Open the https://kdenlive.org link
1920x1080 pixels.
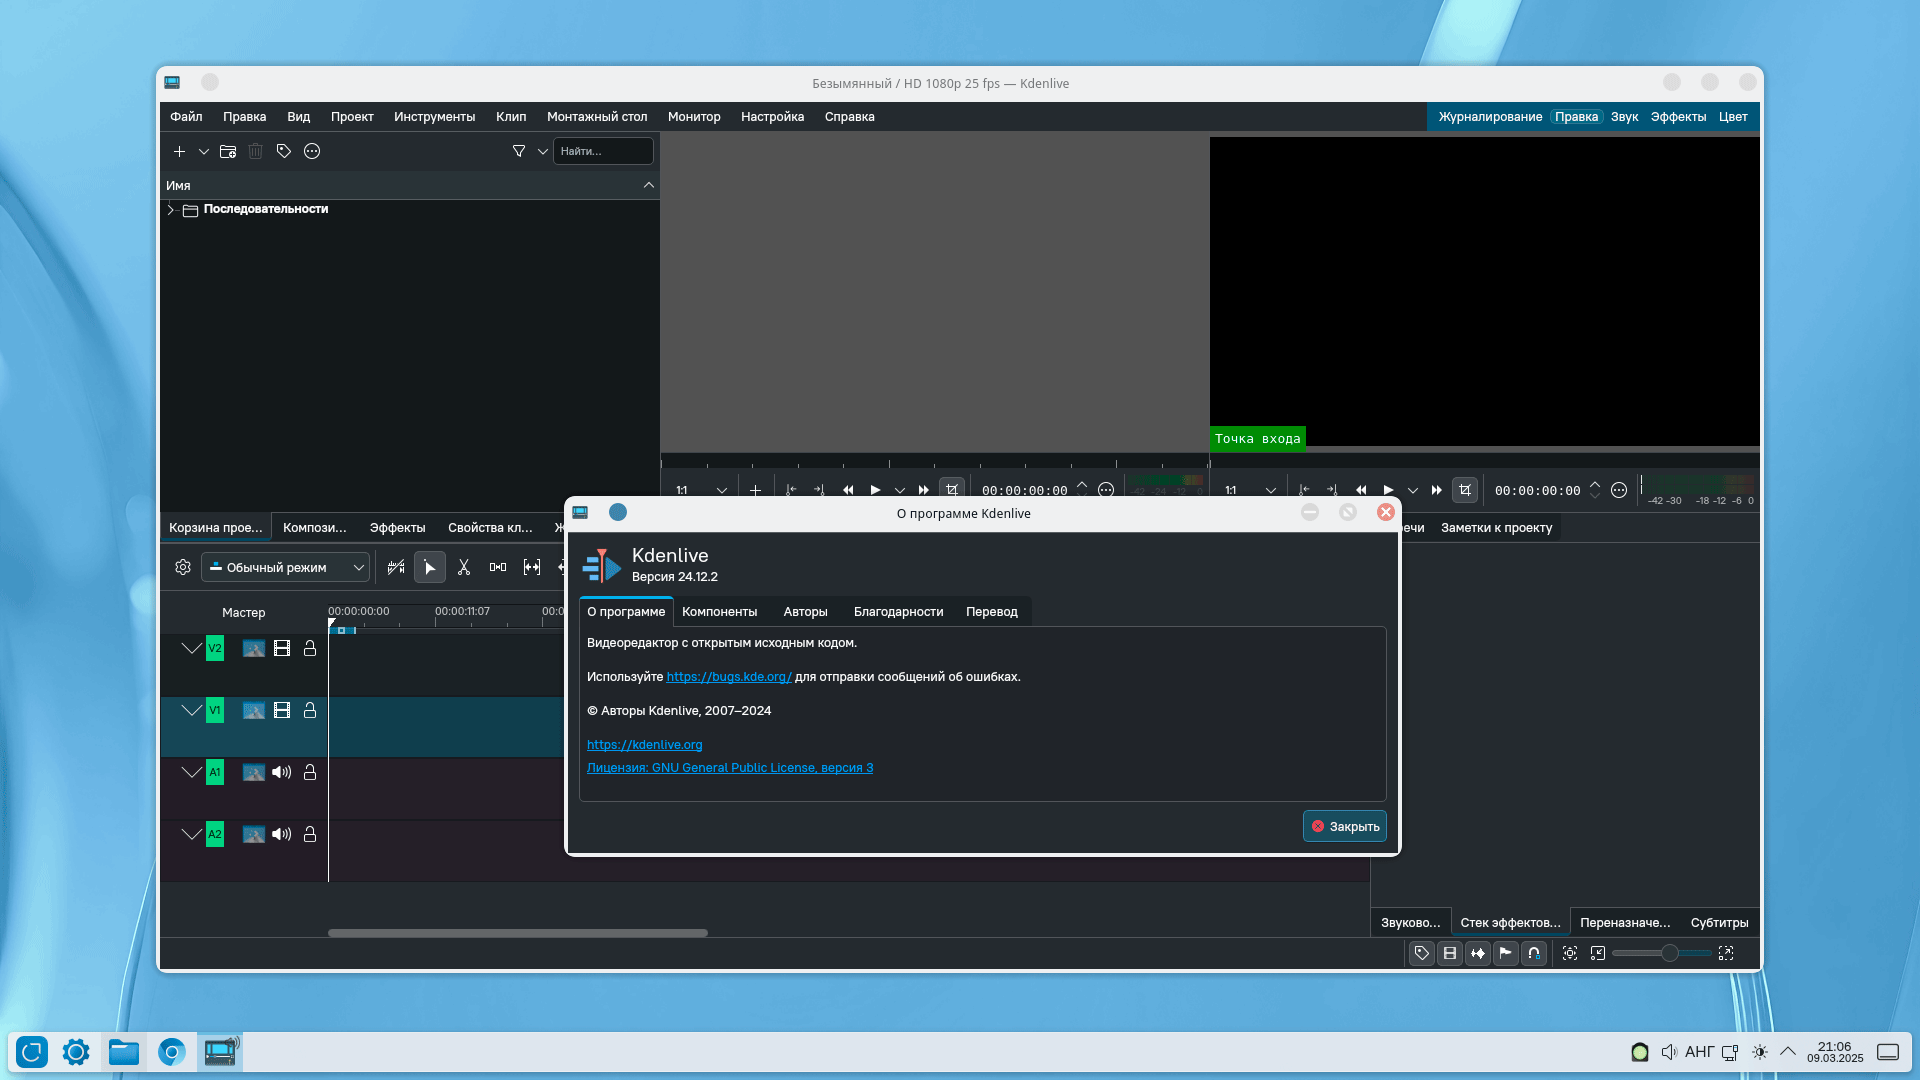[644, 745]
